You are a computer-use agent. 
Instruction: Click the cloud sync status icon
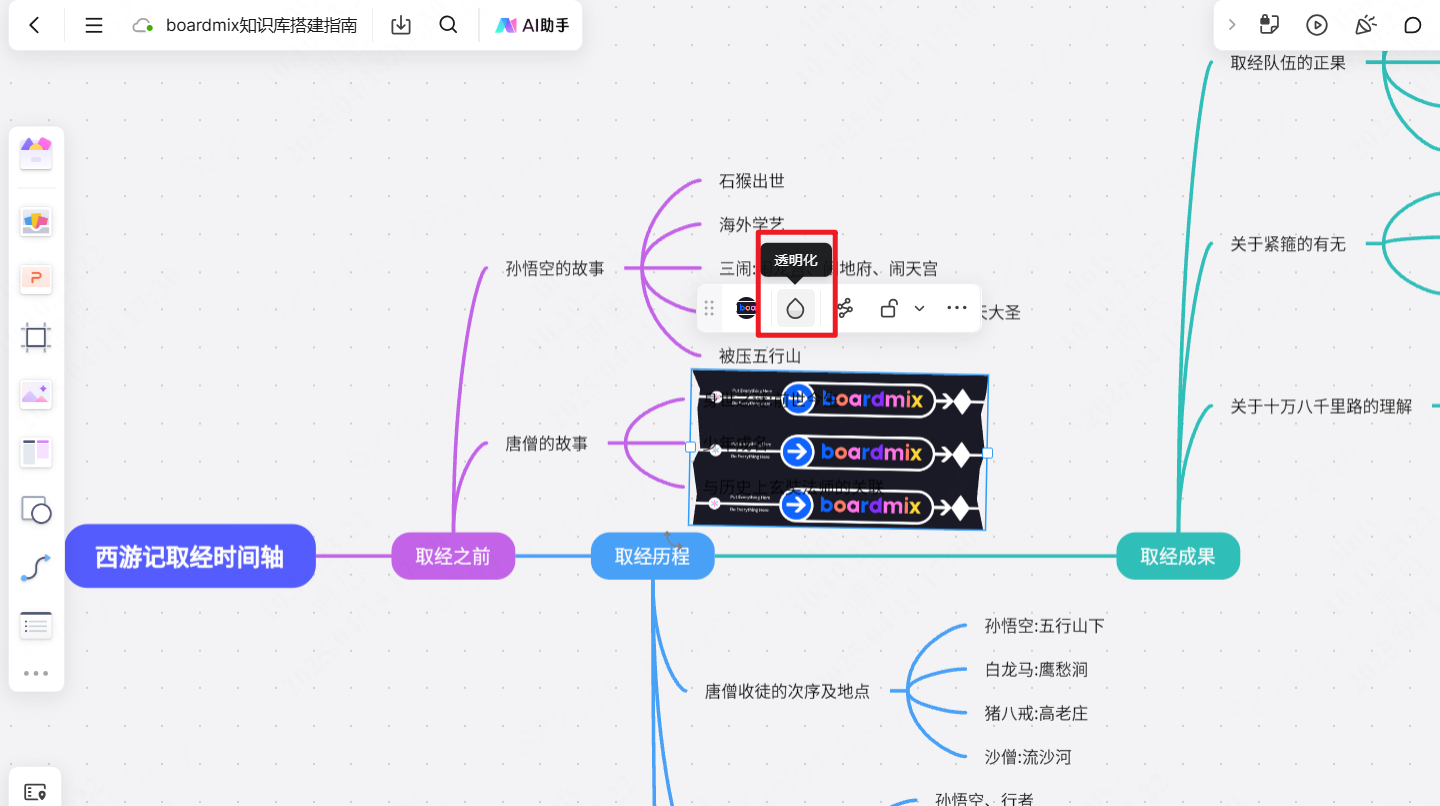click(143, 26)
